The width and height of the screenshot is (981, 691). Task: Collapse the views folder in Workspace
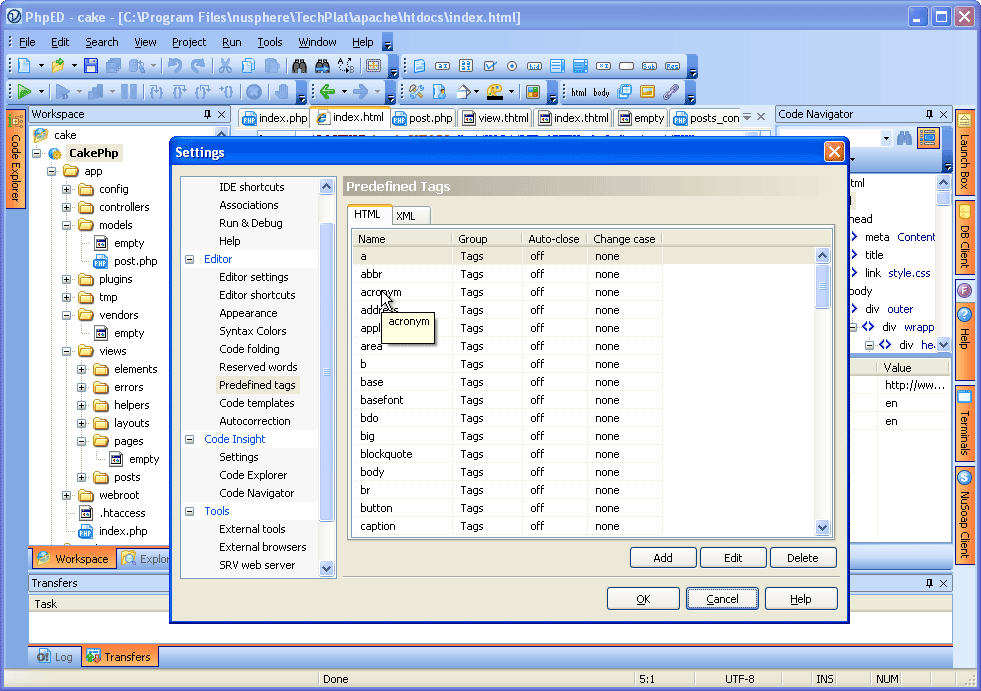(x=66, y=351)
